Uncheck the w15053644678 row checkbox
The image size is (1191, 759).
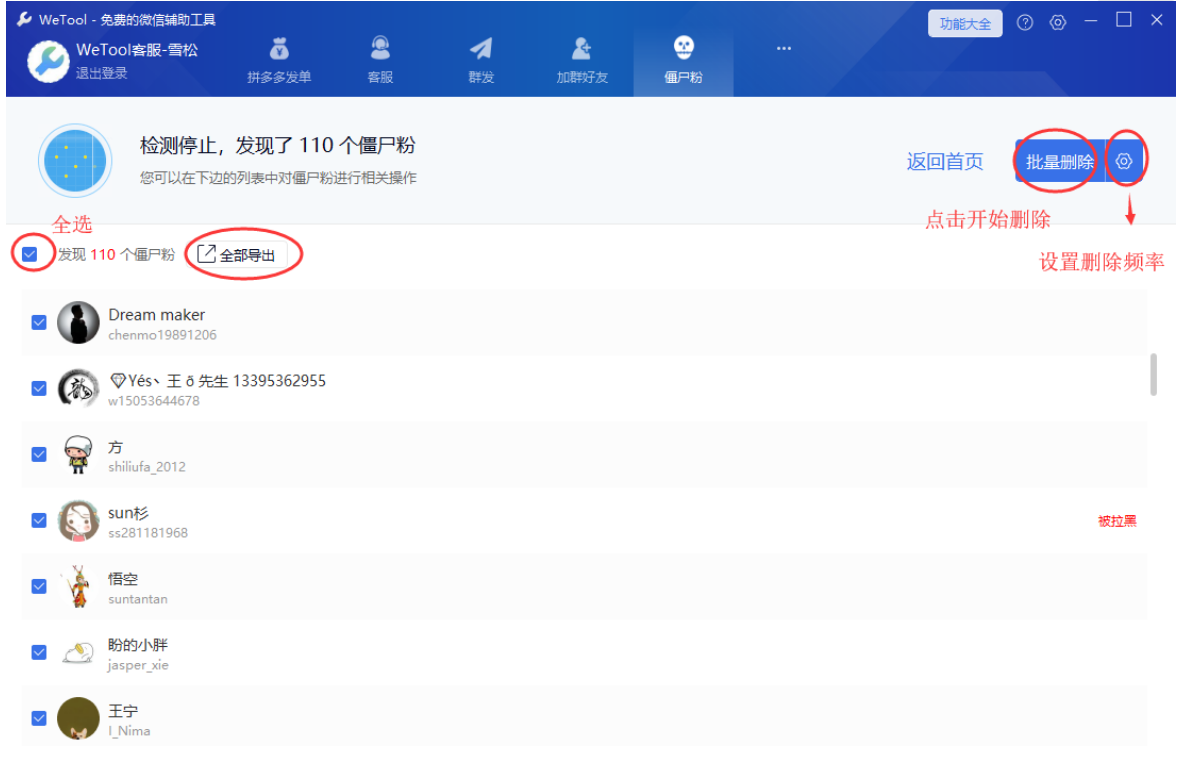[39, 389]
